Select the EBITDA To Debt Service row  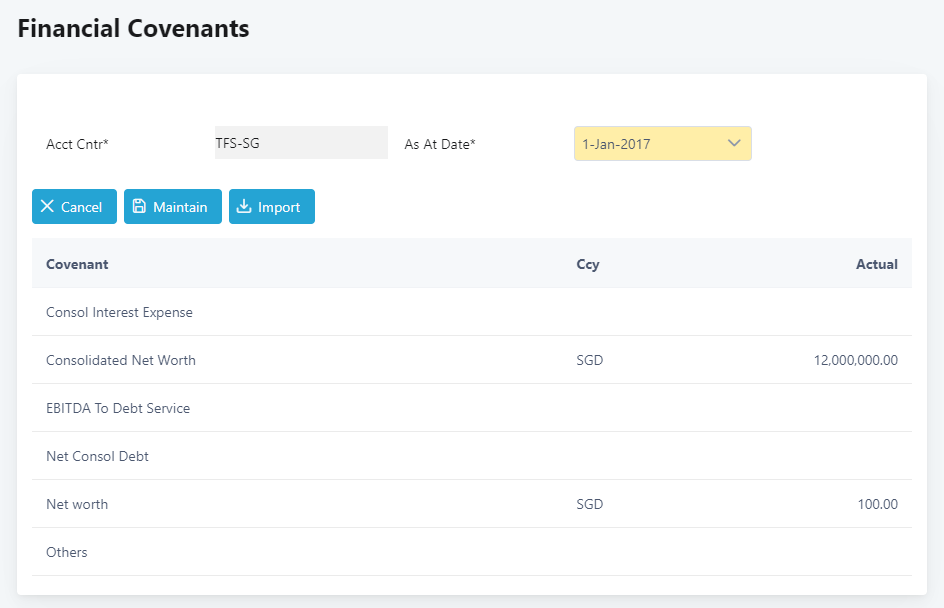(118, 408)
